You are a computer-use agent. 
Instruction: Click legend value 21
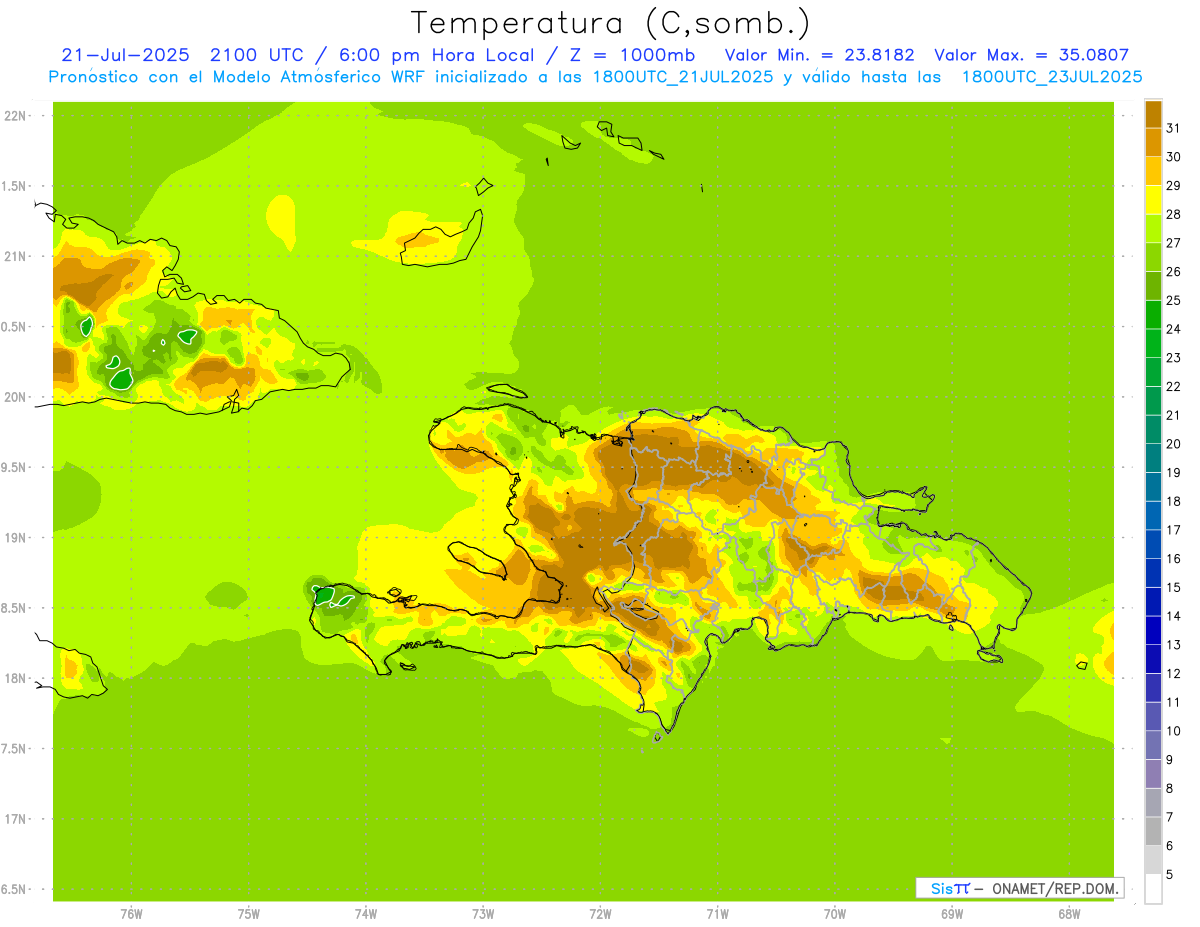pos(1173,415)
